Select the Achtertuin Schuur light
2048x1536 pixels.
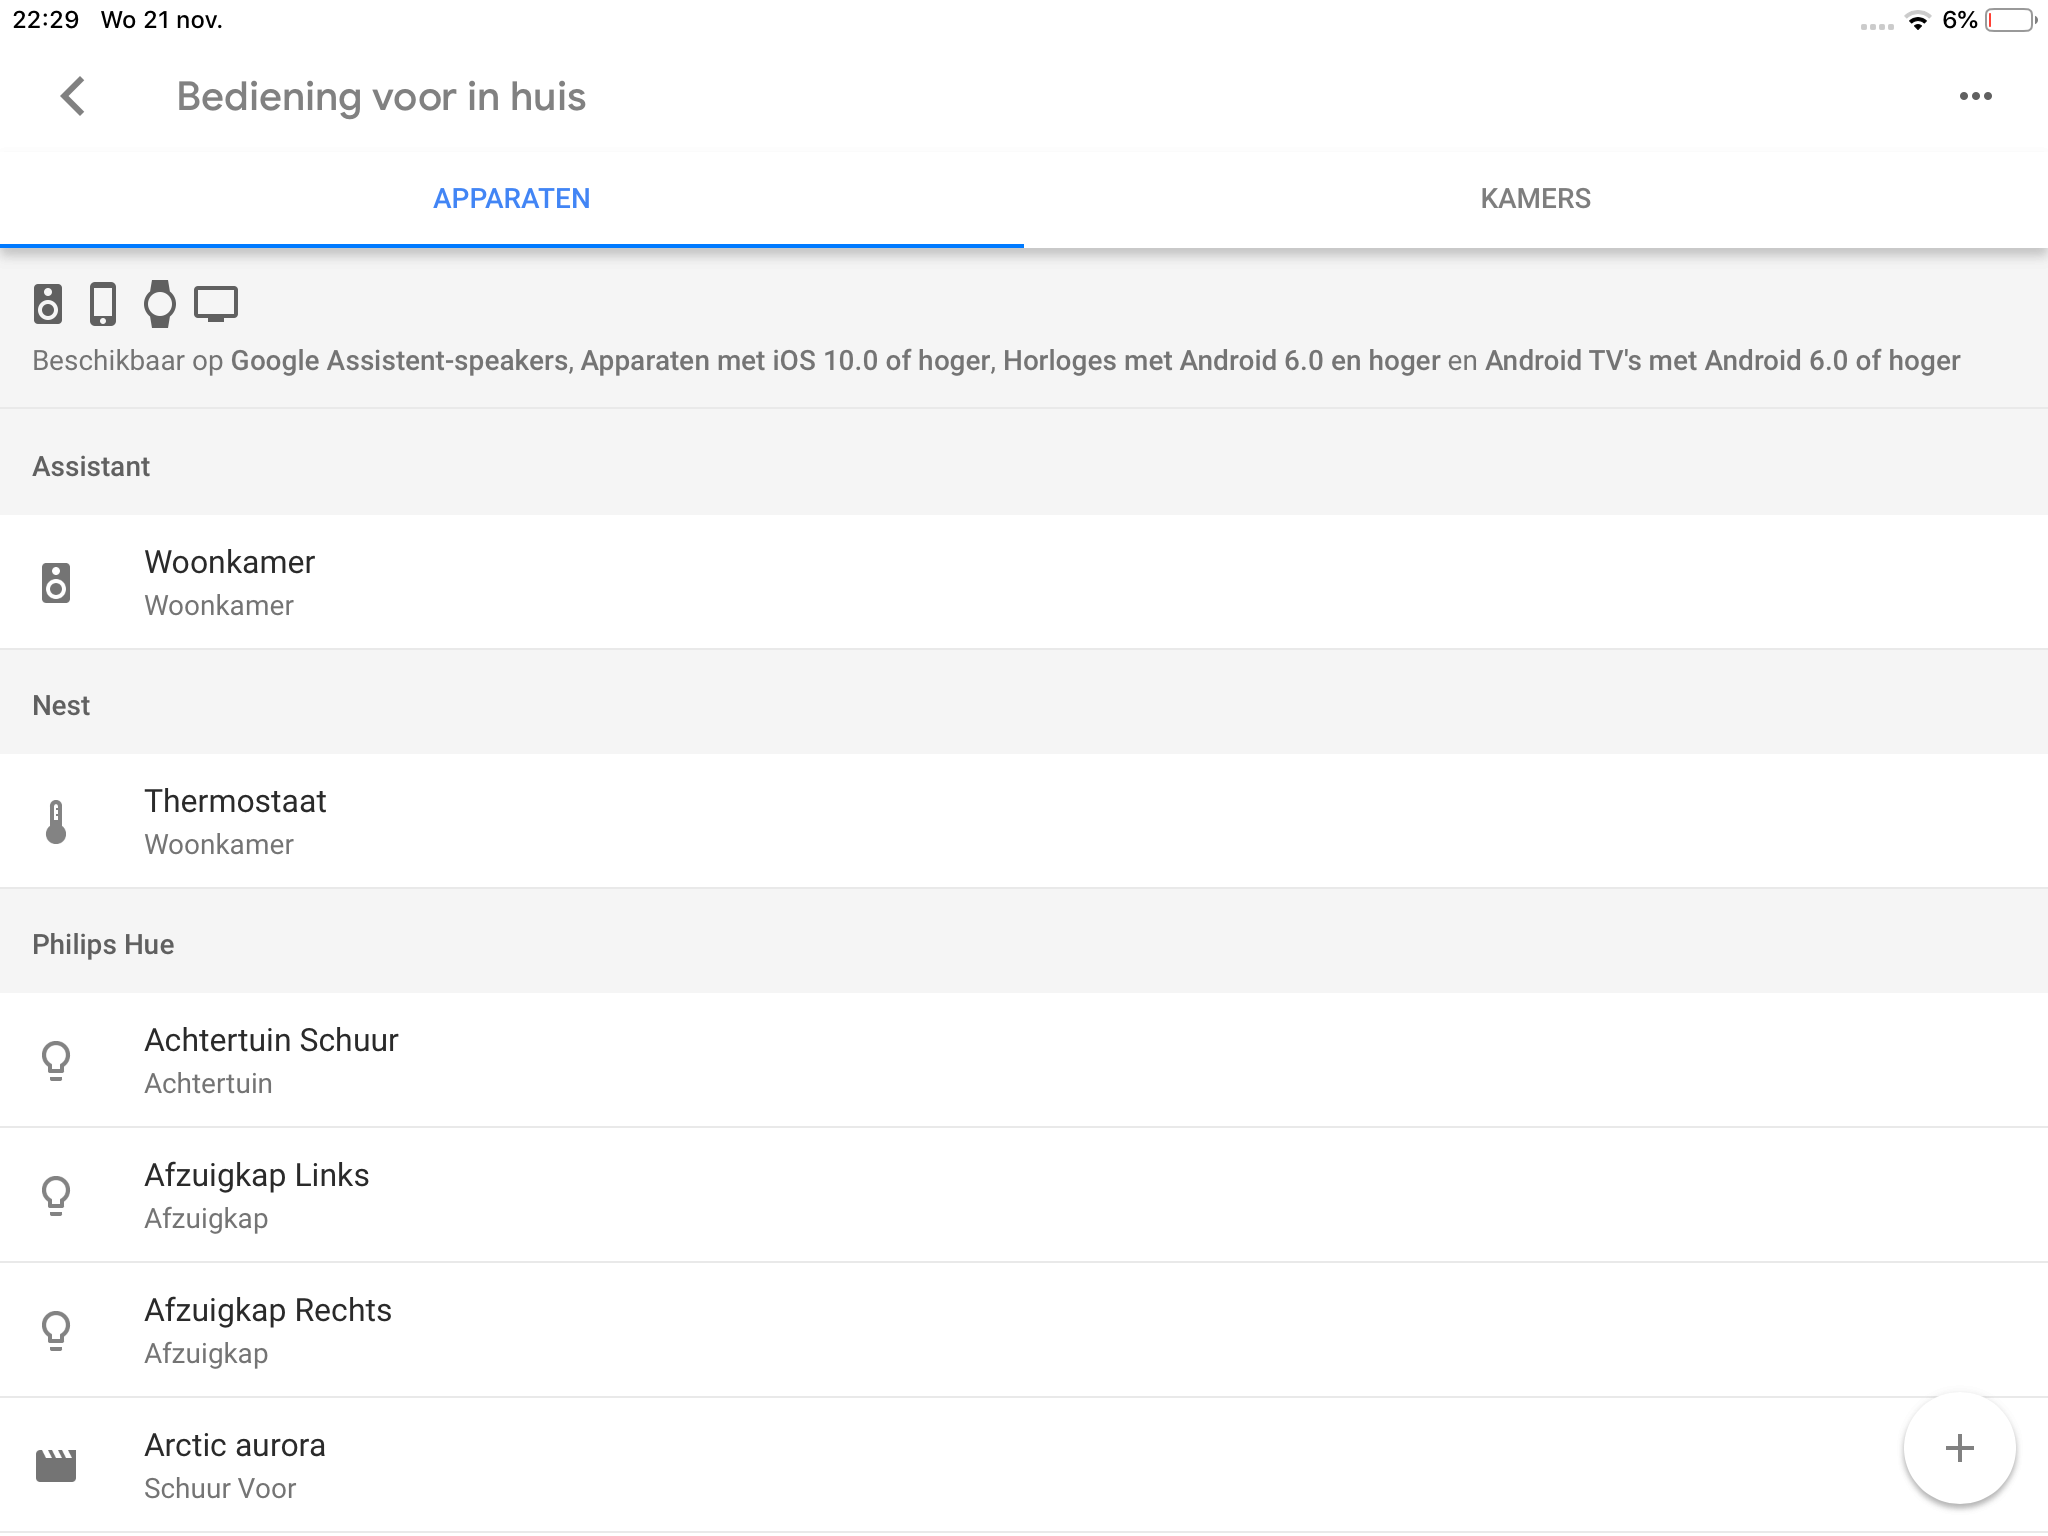272,1060
